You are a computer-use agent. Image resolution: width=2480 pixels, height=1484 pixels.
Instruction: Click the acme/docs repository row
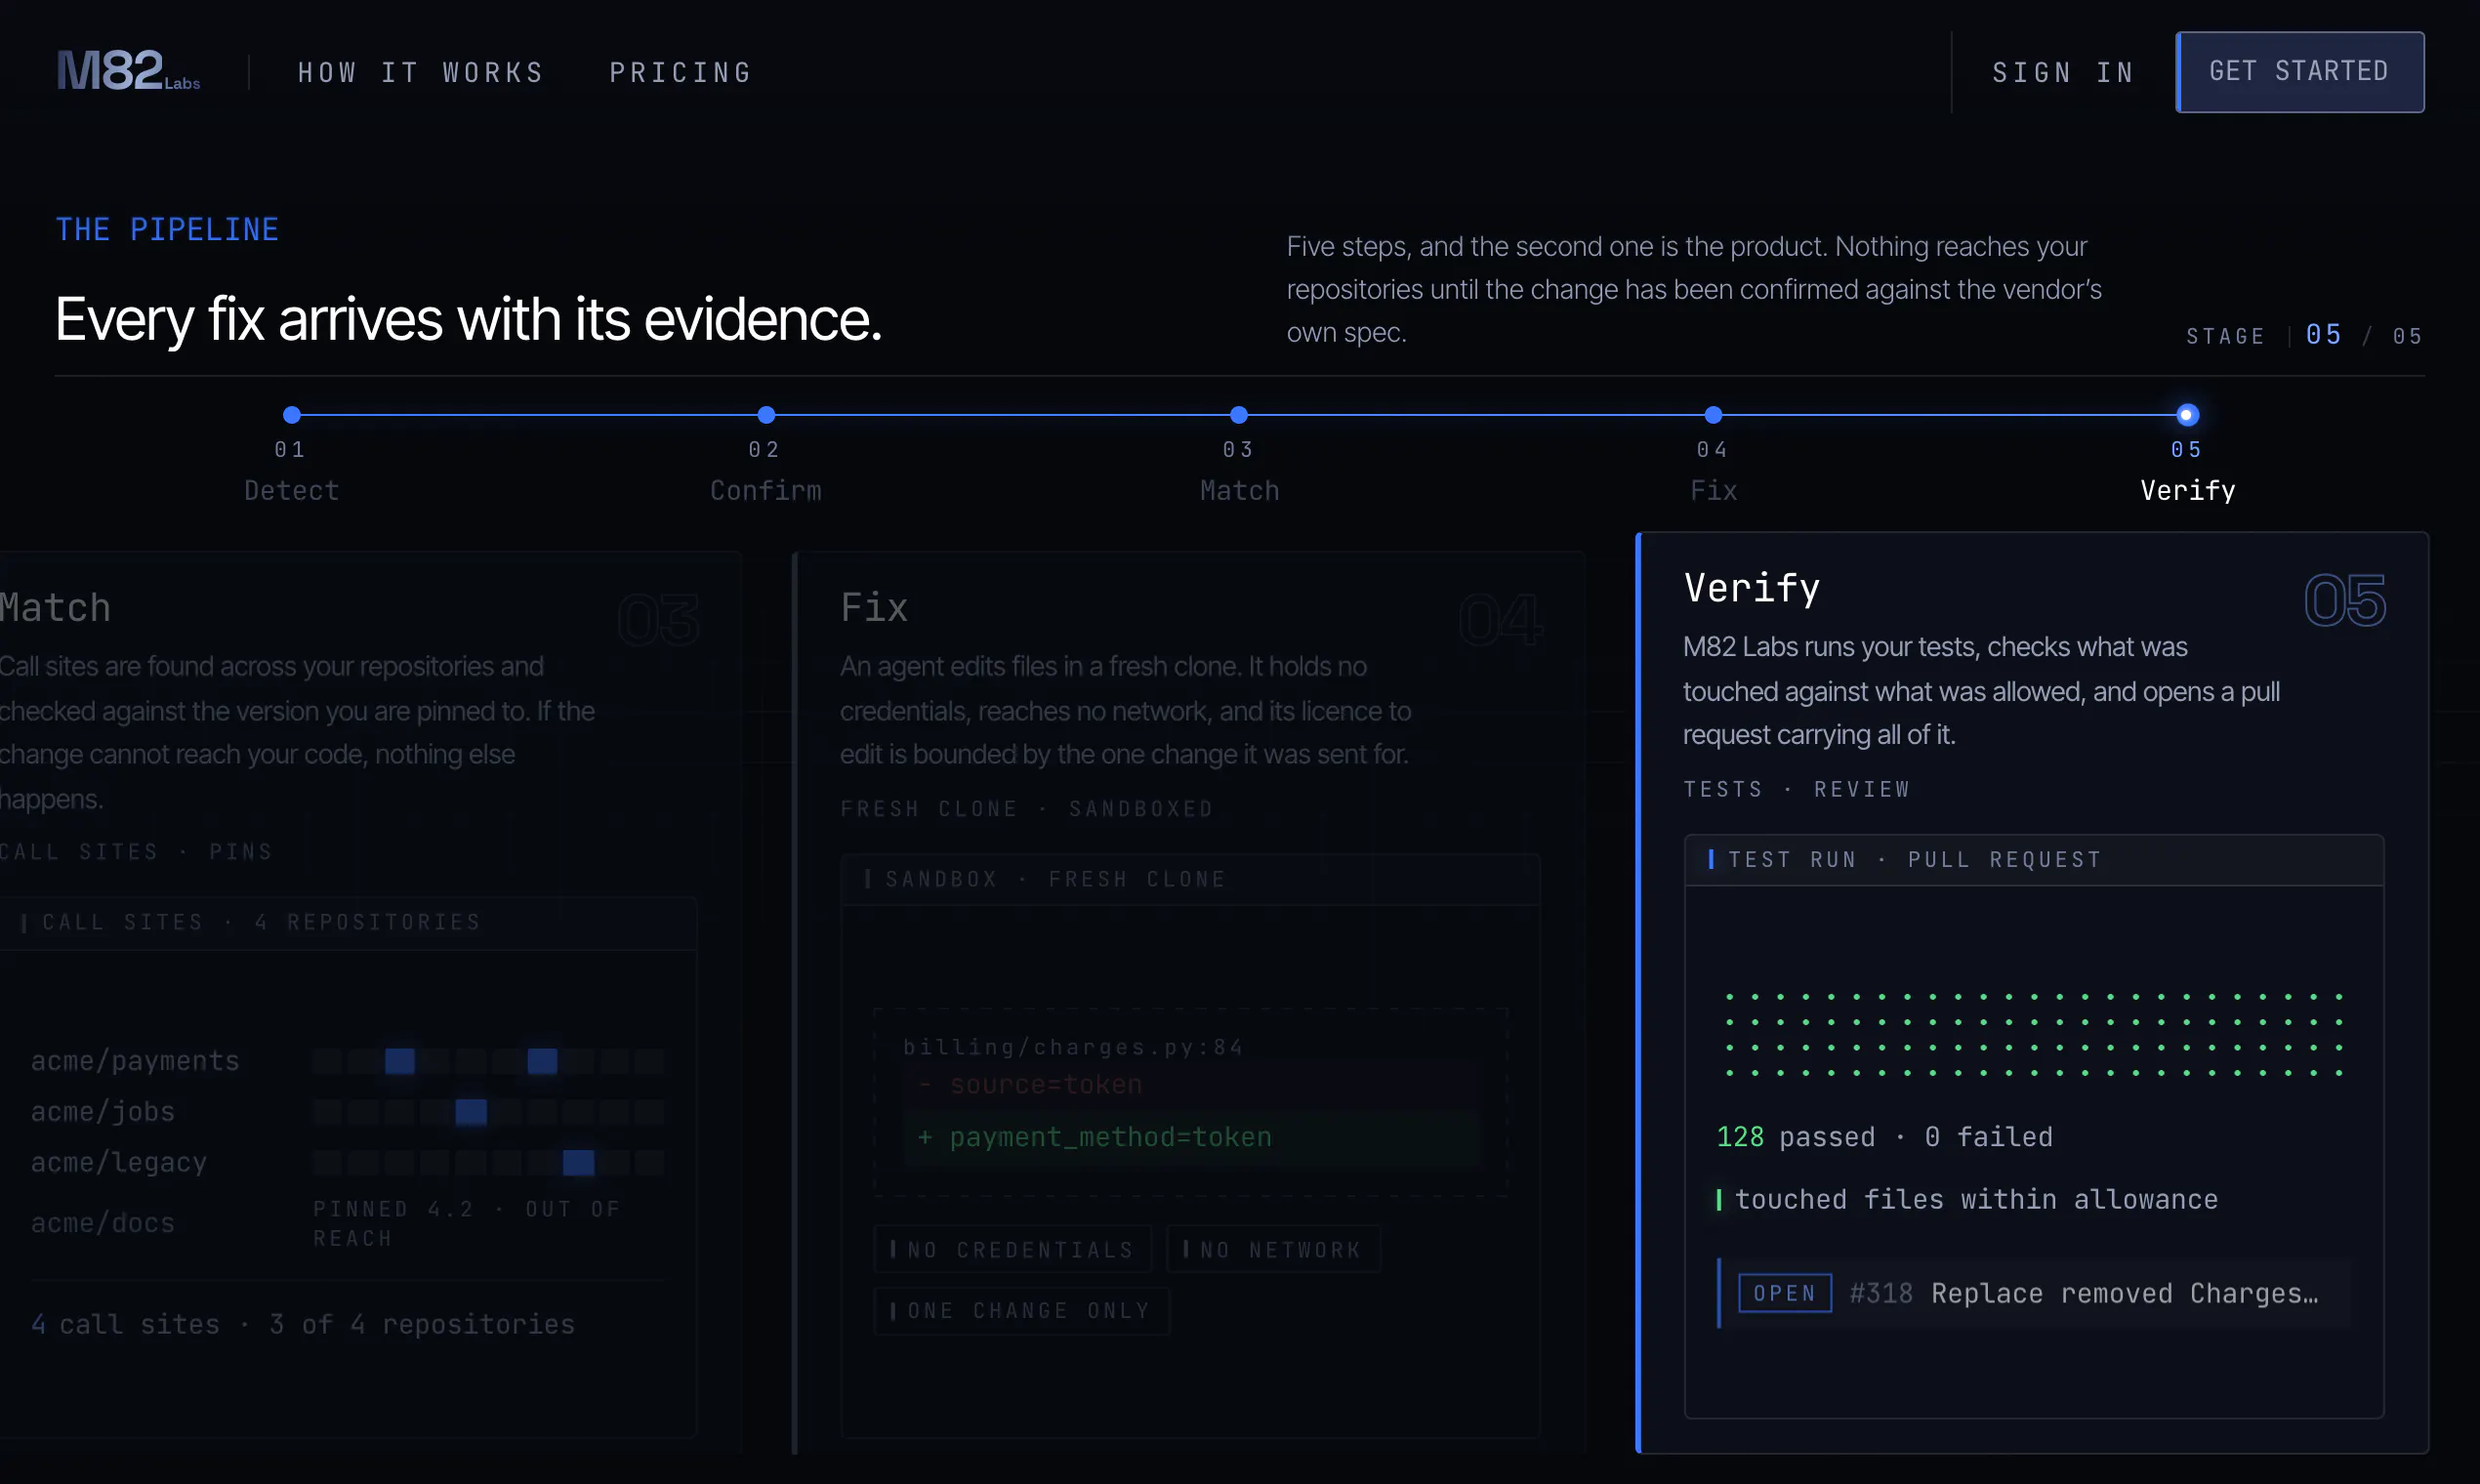[x=347, y=1223]
